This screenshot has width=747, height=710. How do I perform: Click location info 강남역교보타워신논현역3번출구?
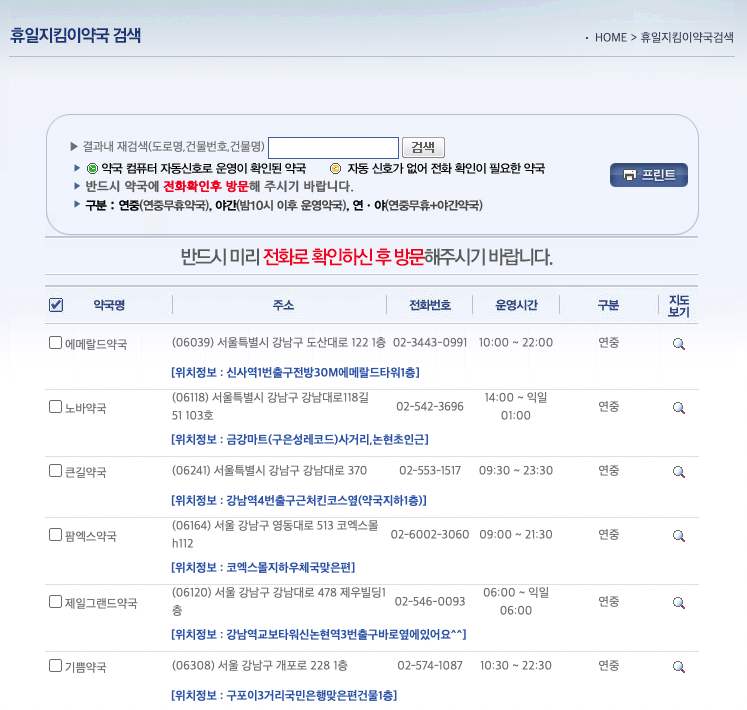pyautogui.click(x=319, y=635)
